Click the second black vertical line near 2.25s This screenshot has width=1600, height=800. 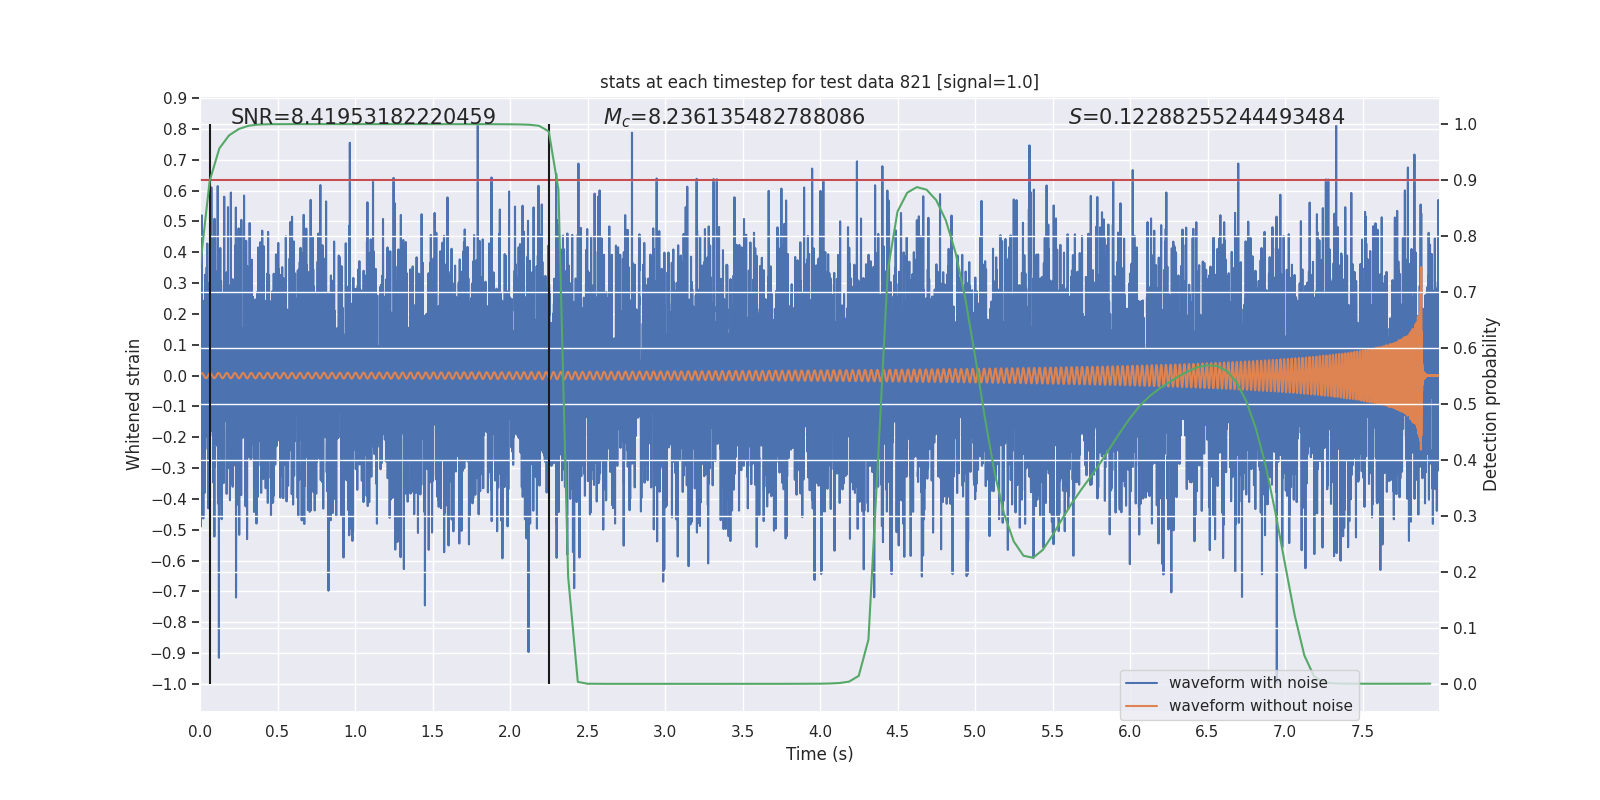tap(549, 404)
